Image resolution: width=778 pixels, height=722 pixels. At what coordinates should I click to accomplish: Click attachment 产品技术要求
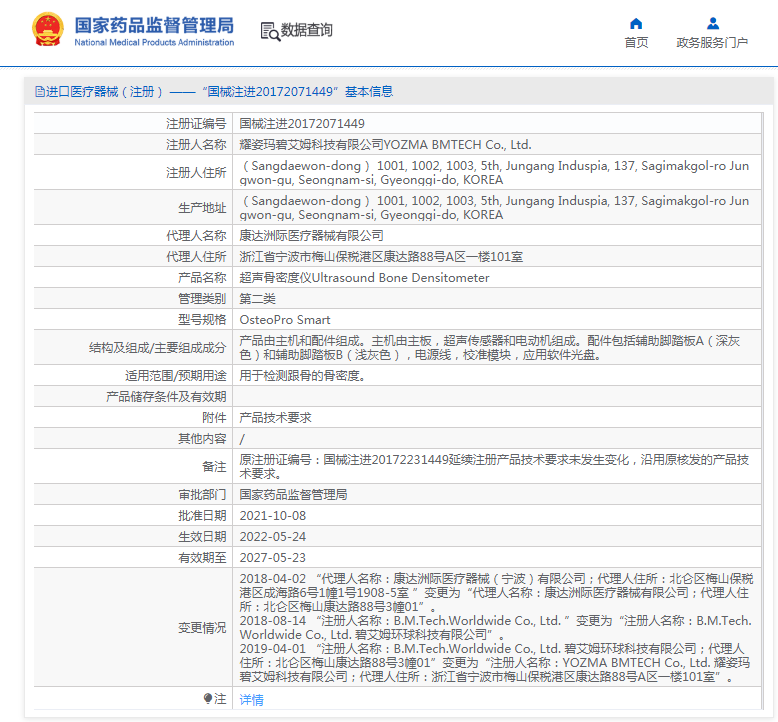(x=275, y=418)
